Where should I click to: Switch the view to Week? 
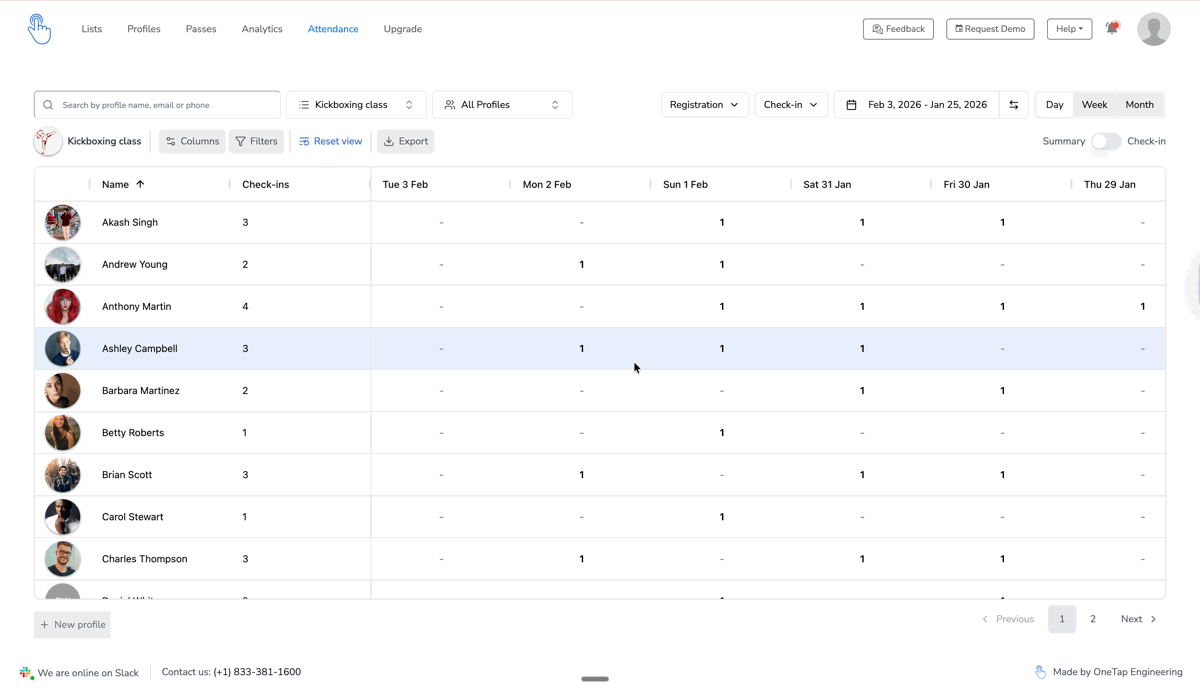[x=1094, y=105]
